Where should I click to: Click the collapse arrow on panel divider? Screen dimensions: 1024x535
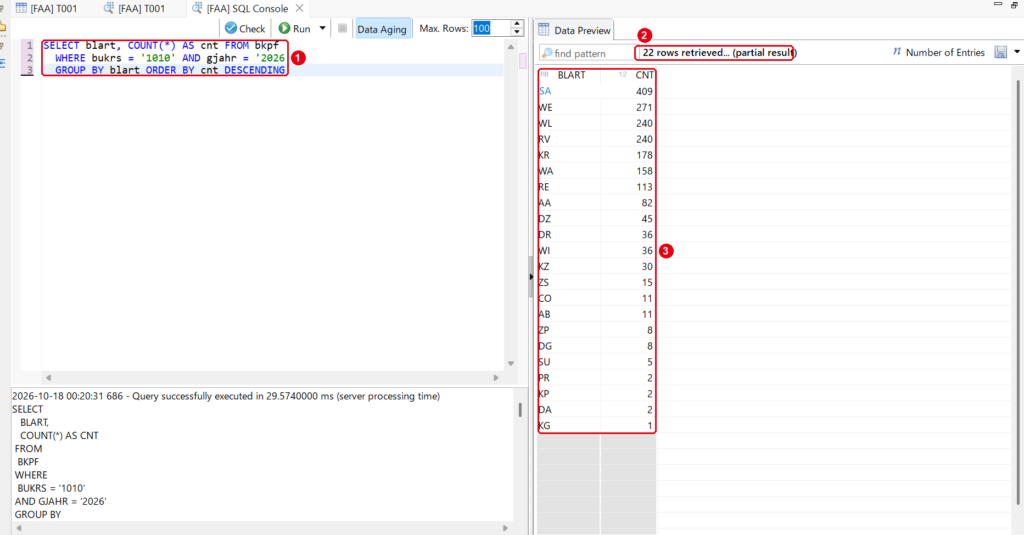pos(530,277)
